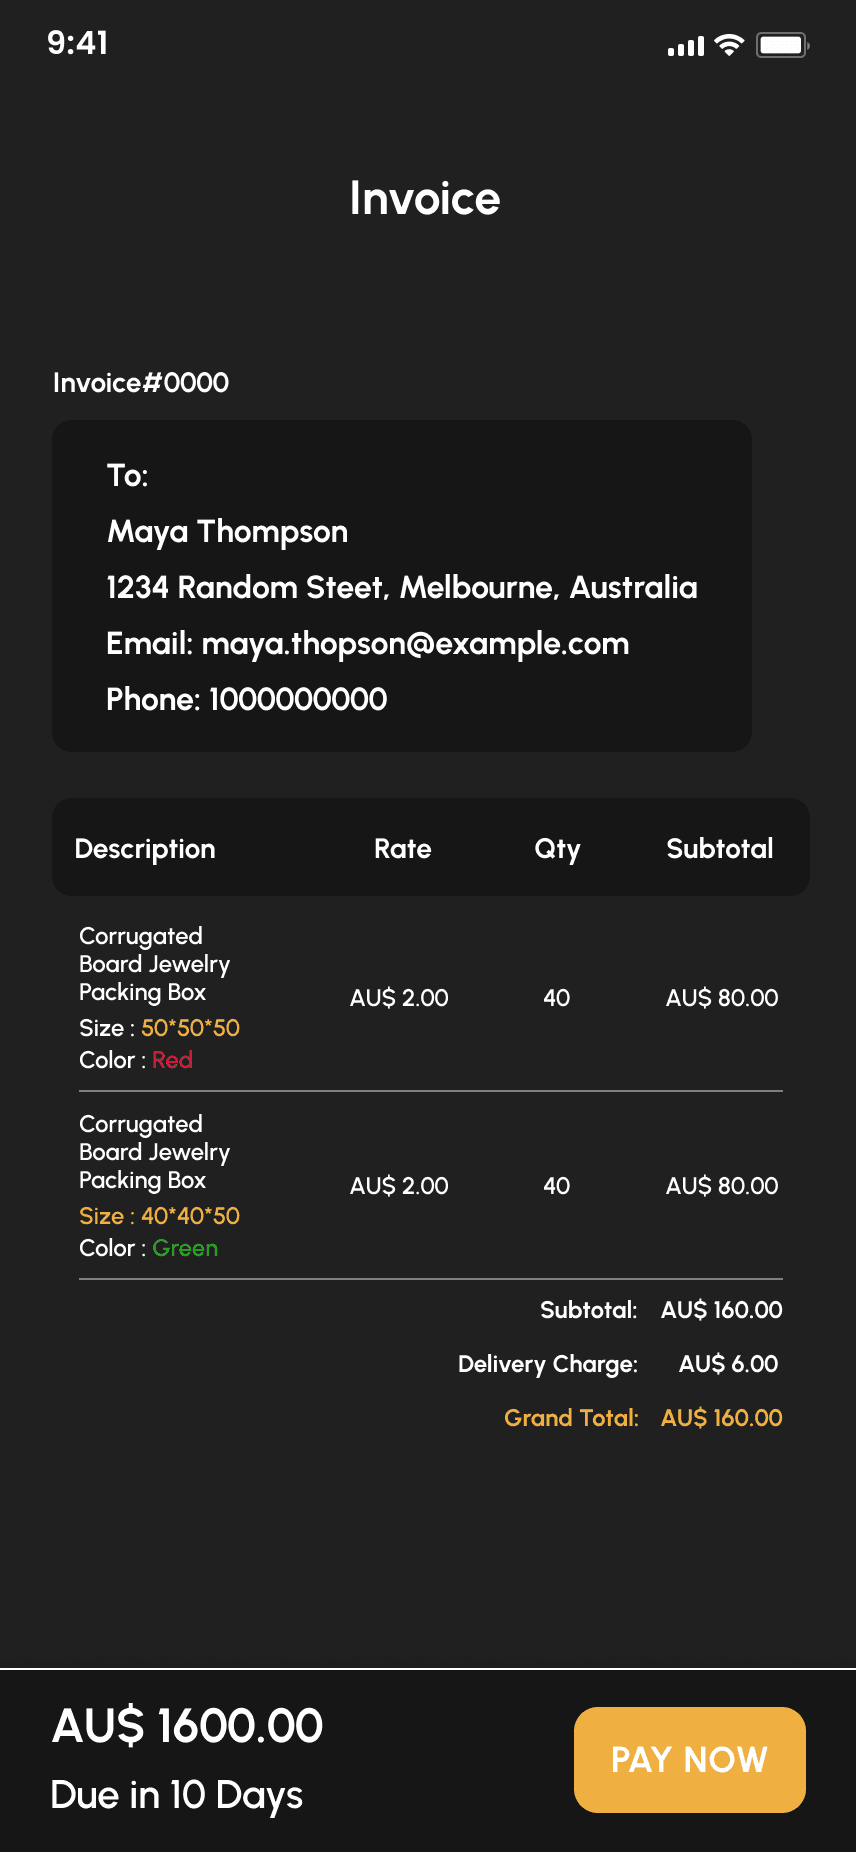This screenshot has height=1852, width=856.
Task: Tap the email maya.thopson@example.com
Action: (x=415, y=643)
